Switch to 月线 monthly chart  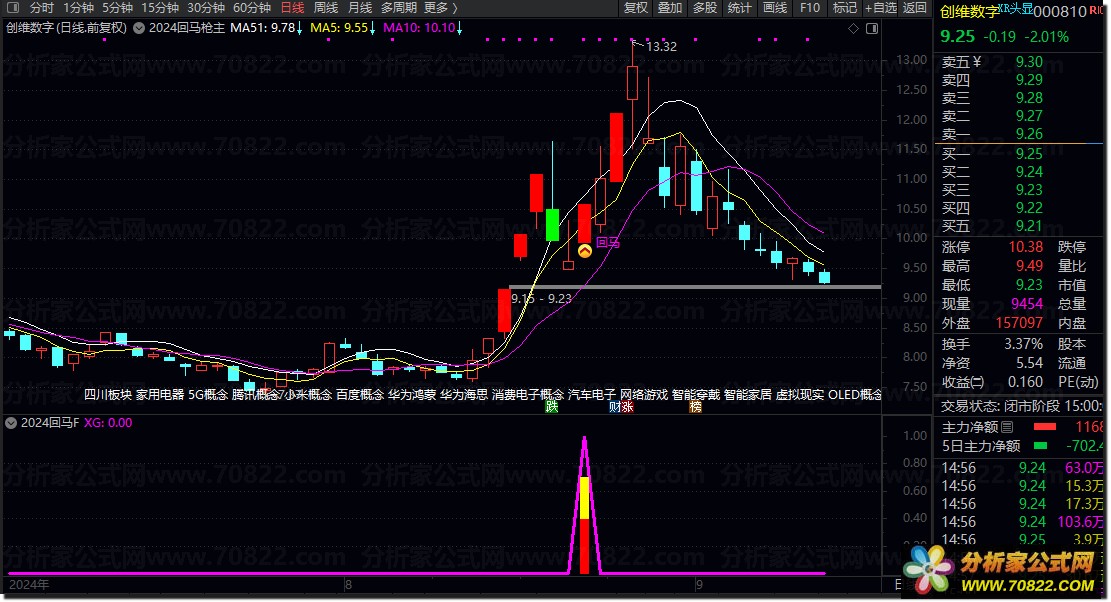360,8
